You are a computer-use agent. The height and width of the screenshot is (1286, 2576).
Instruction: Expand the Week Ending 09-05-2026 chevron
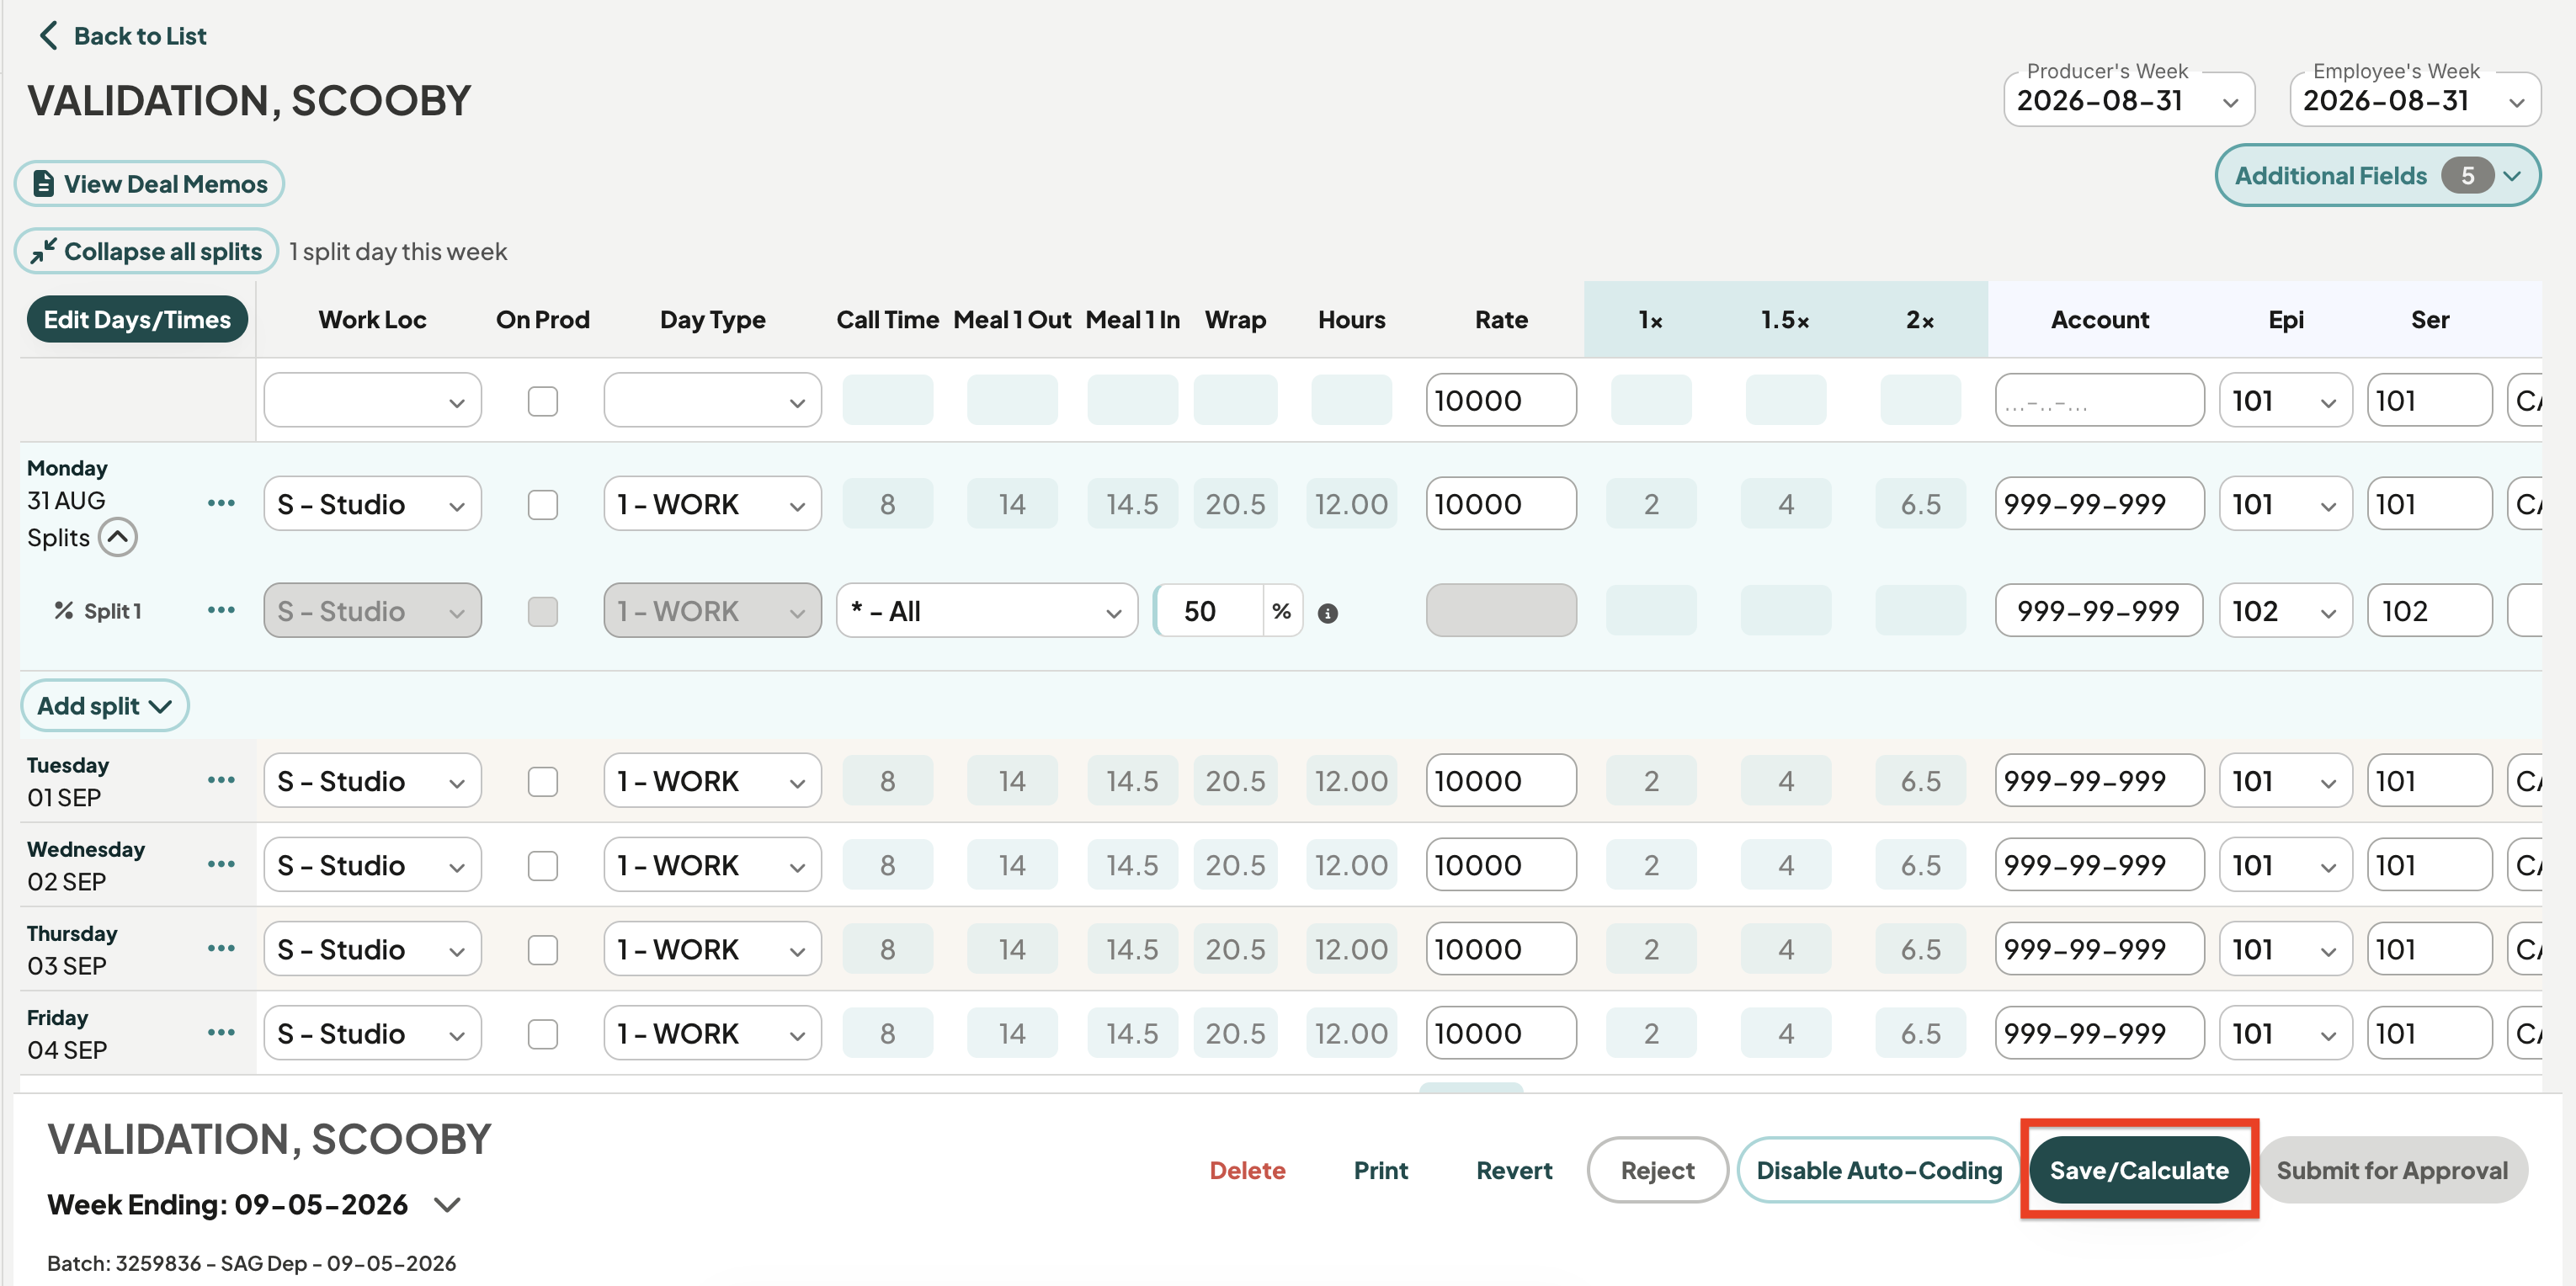point(447,1205)
